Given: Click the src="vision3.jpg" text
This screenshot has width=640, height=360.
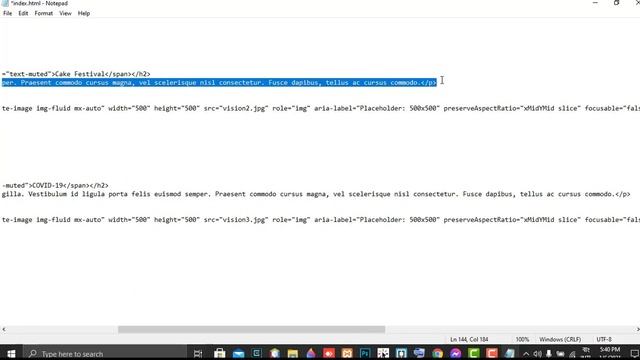Looking at the screenshot, I should pos(236,220).
